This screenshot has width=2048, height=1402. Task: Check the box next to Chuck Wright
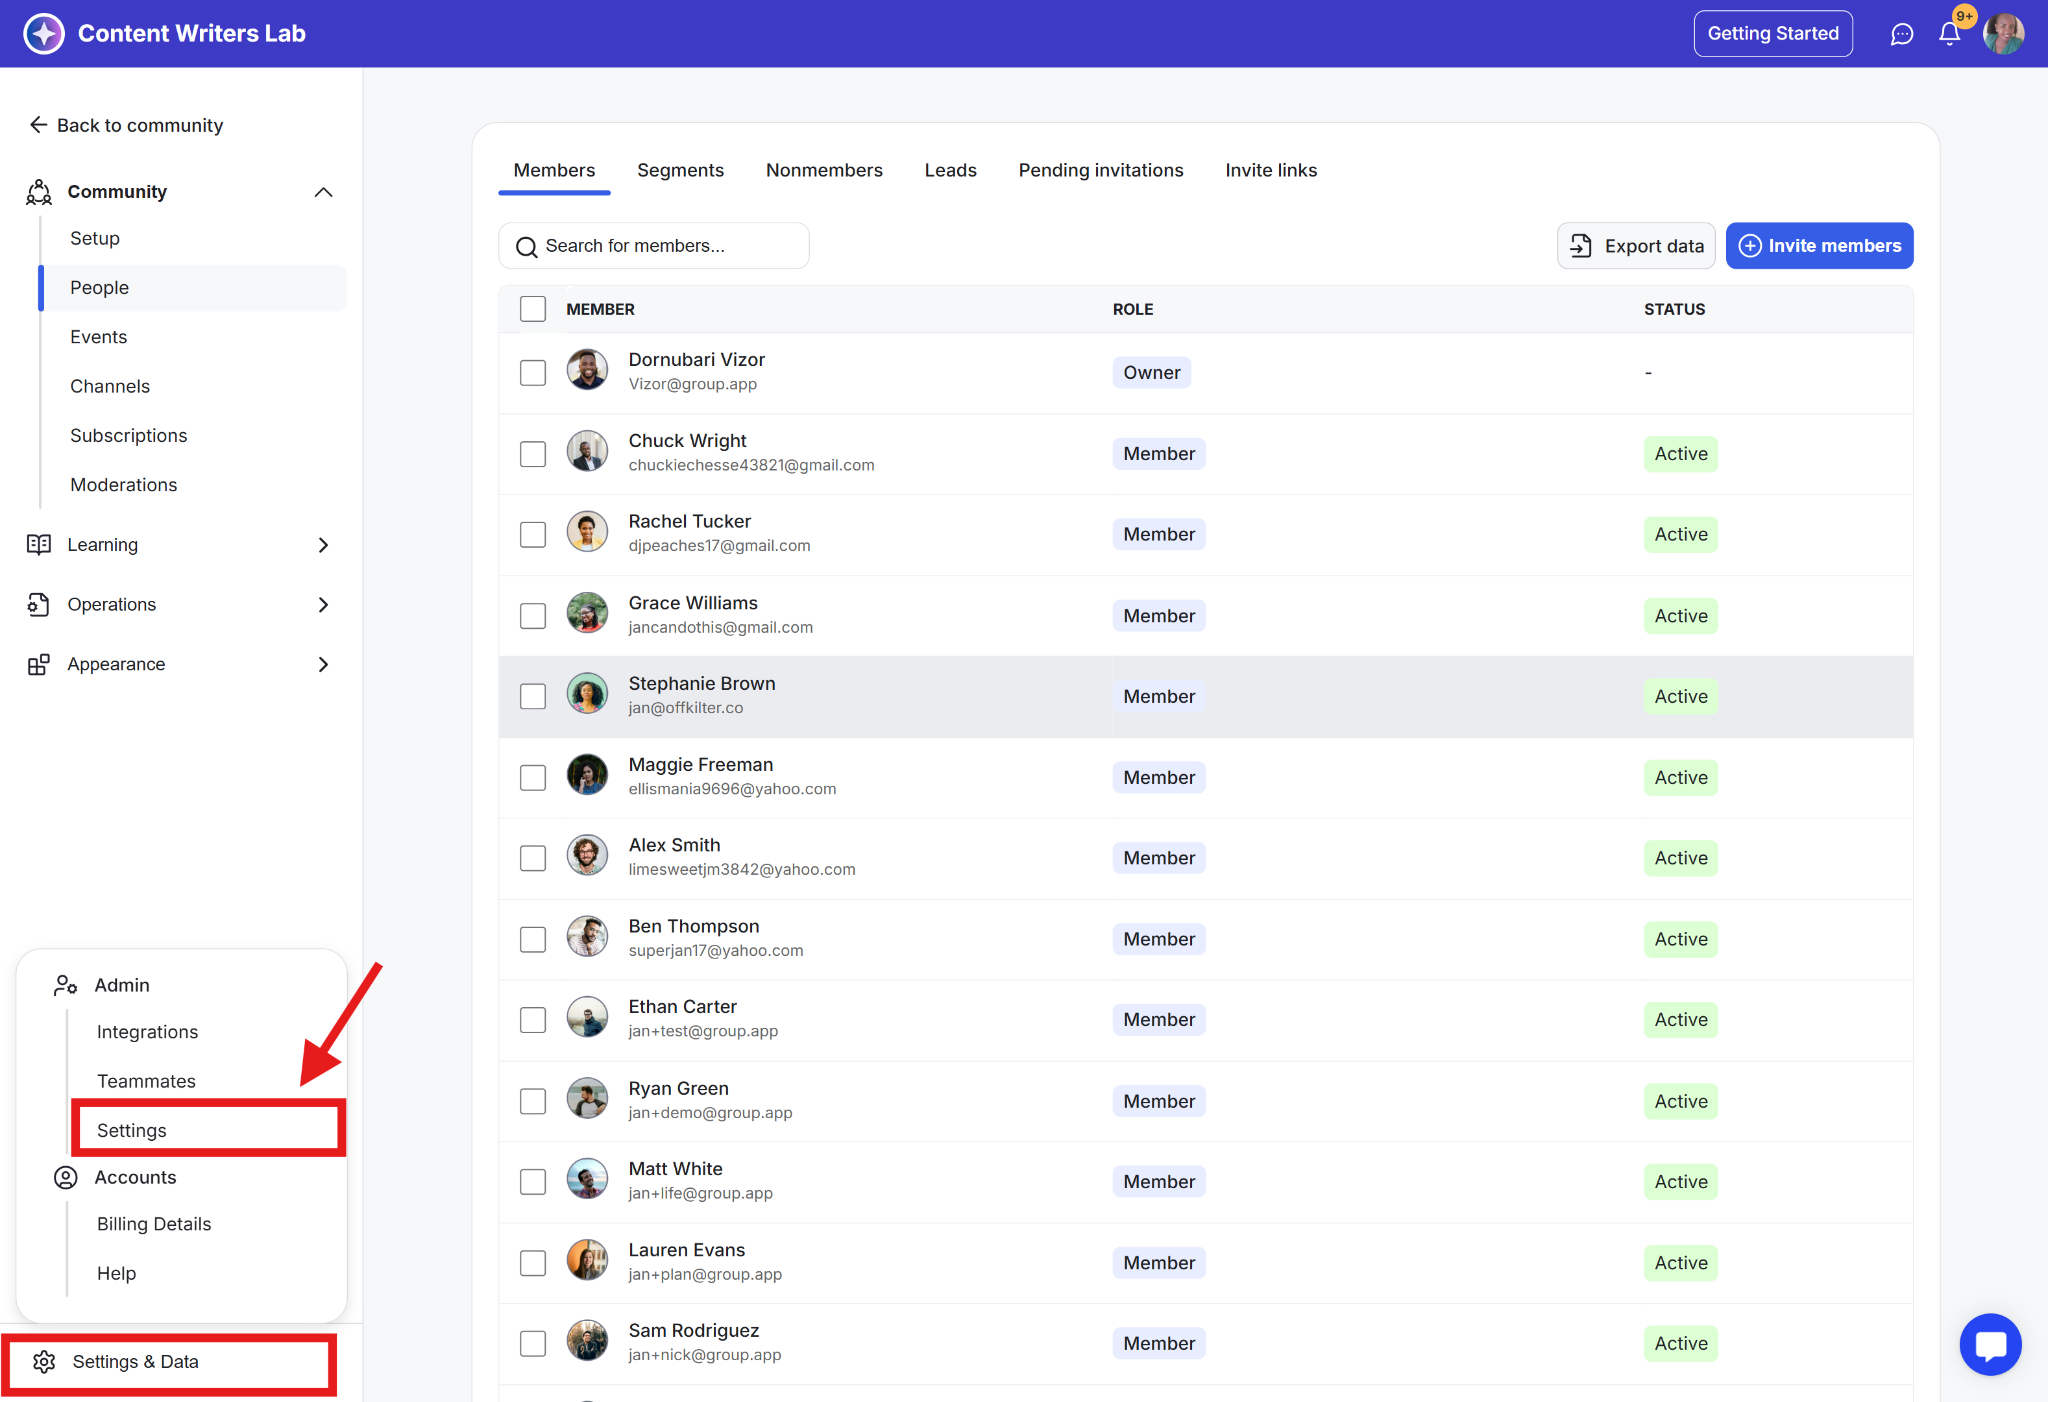[533, 454]
